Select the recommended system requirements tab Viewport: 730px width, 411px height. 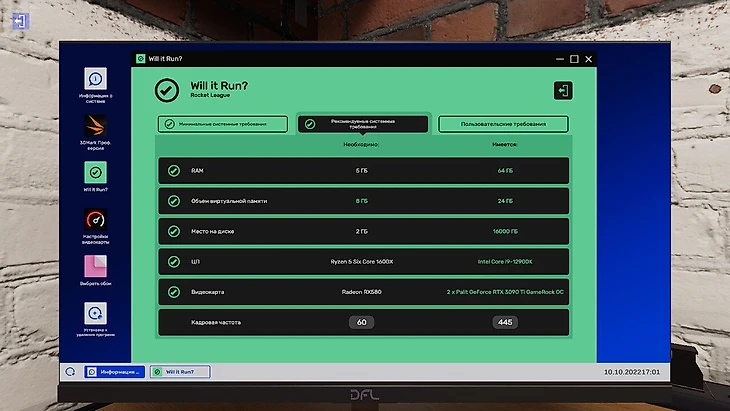click(363, 124)
